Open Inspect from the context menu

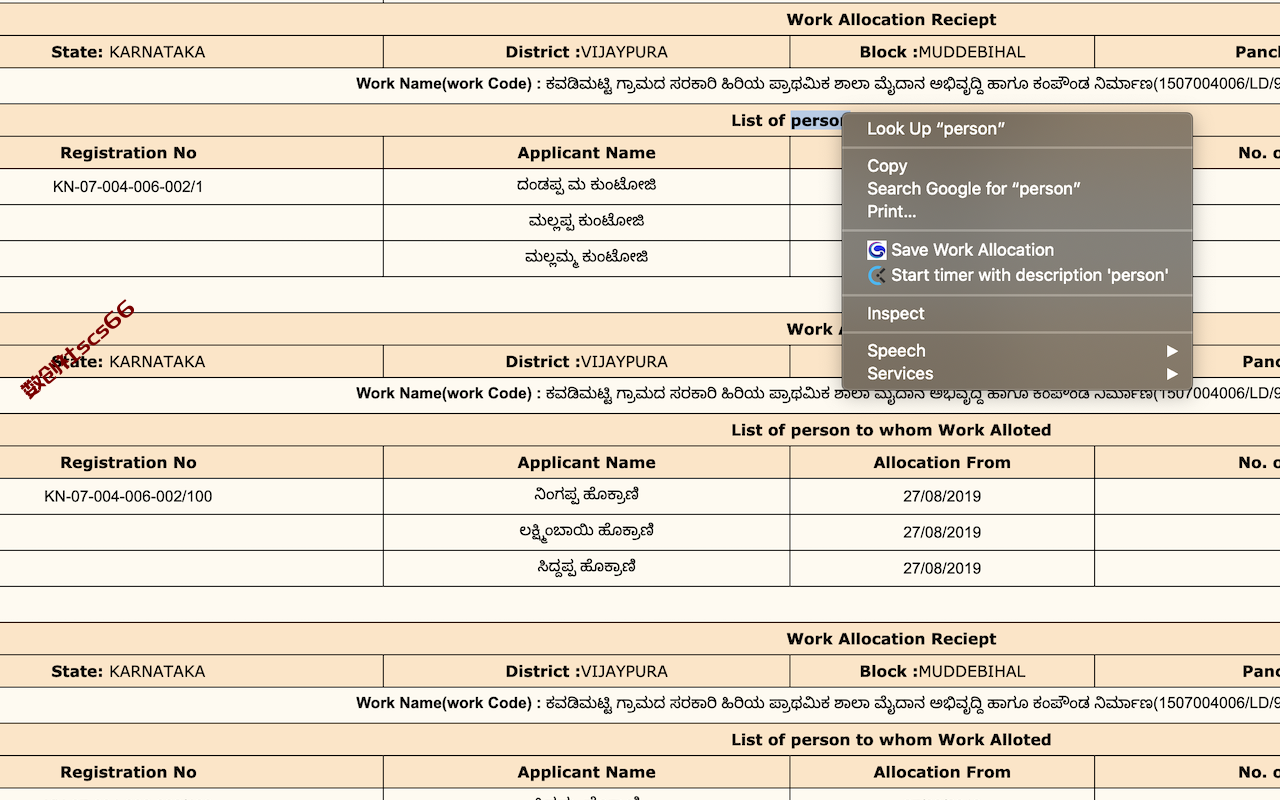coord(1017,314)
